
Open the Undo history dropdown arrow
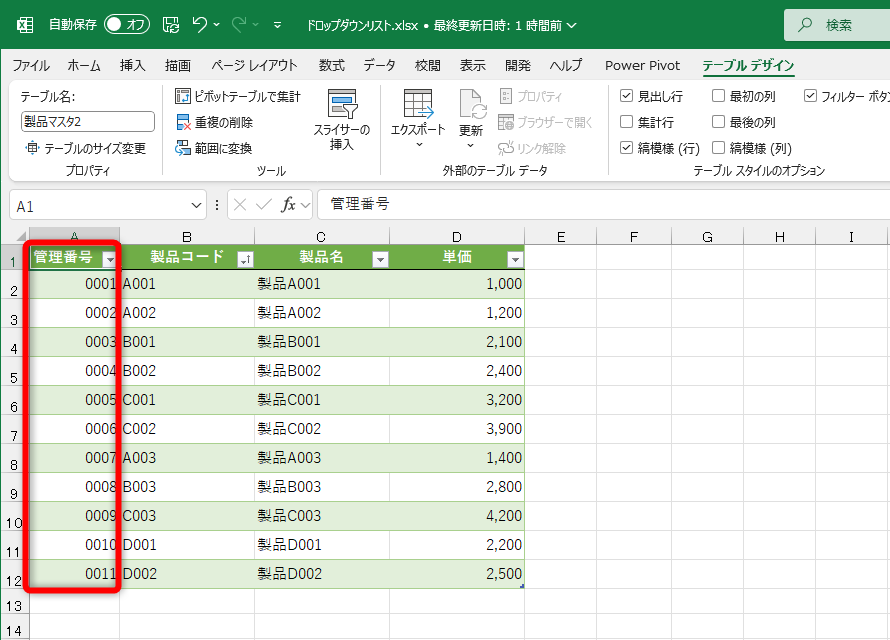tap(216, 25)
